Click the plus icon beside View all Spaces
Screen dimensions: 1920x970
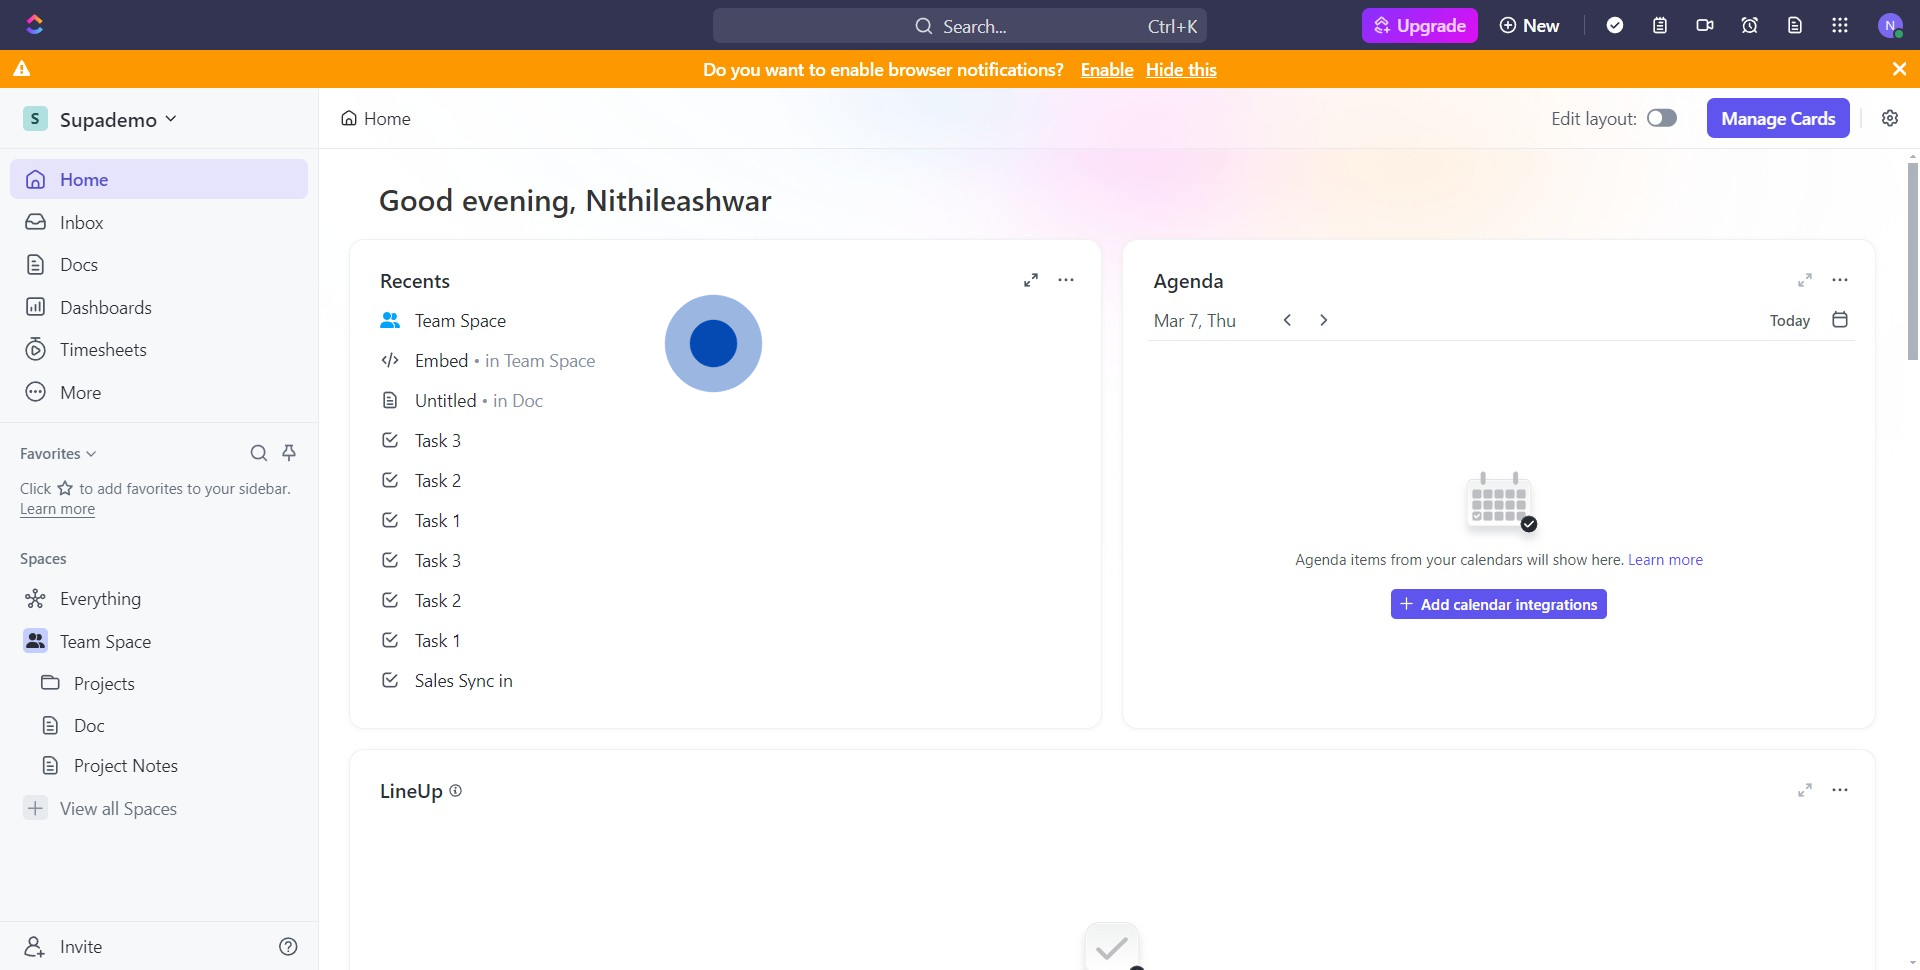point(36,808)
